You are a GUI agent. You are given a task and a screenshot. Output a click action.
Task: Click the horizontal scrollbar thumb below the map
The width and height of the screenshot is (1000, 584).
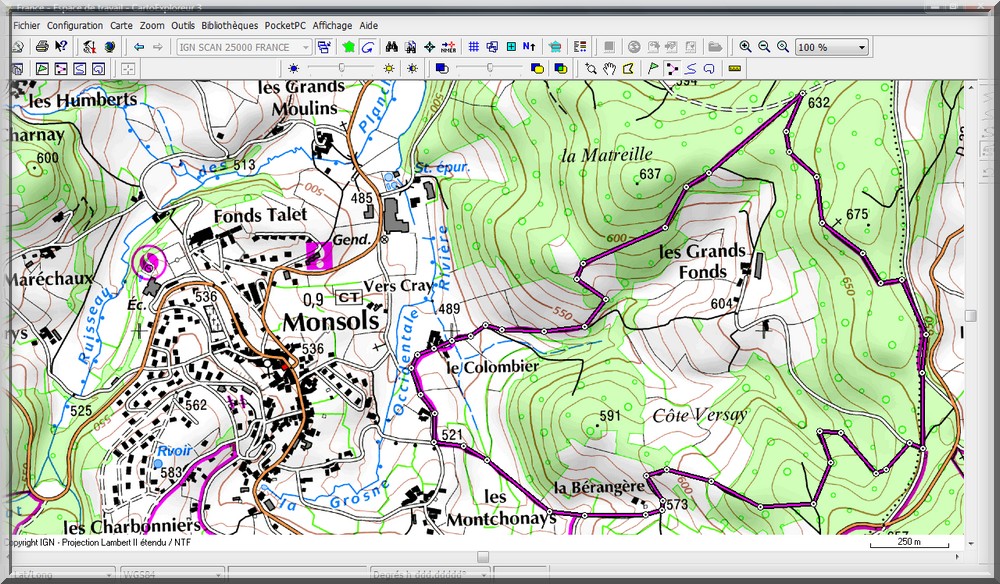pyautogui.click(x=483, y=557)
